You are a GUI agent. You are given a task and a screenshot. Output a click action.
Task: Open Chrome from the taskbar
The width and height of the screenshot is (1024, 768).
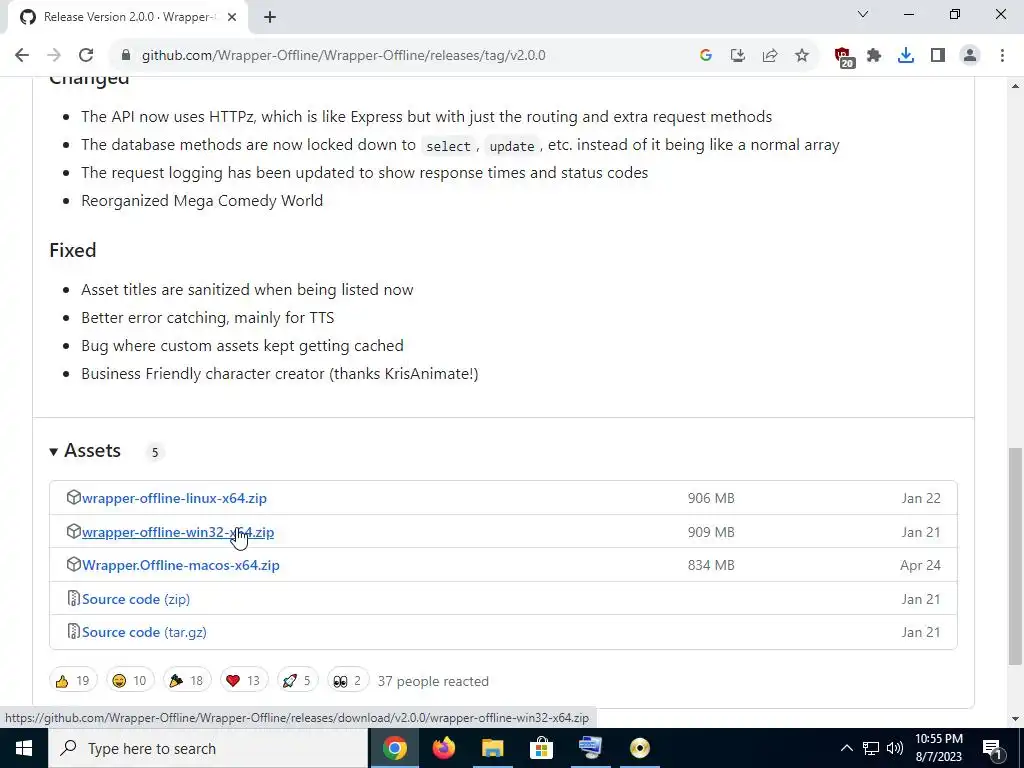tap(394, 748)
